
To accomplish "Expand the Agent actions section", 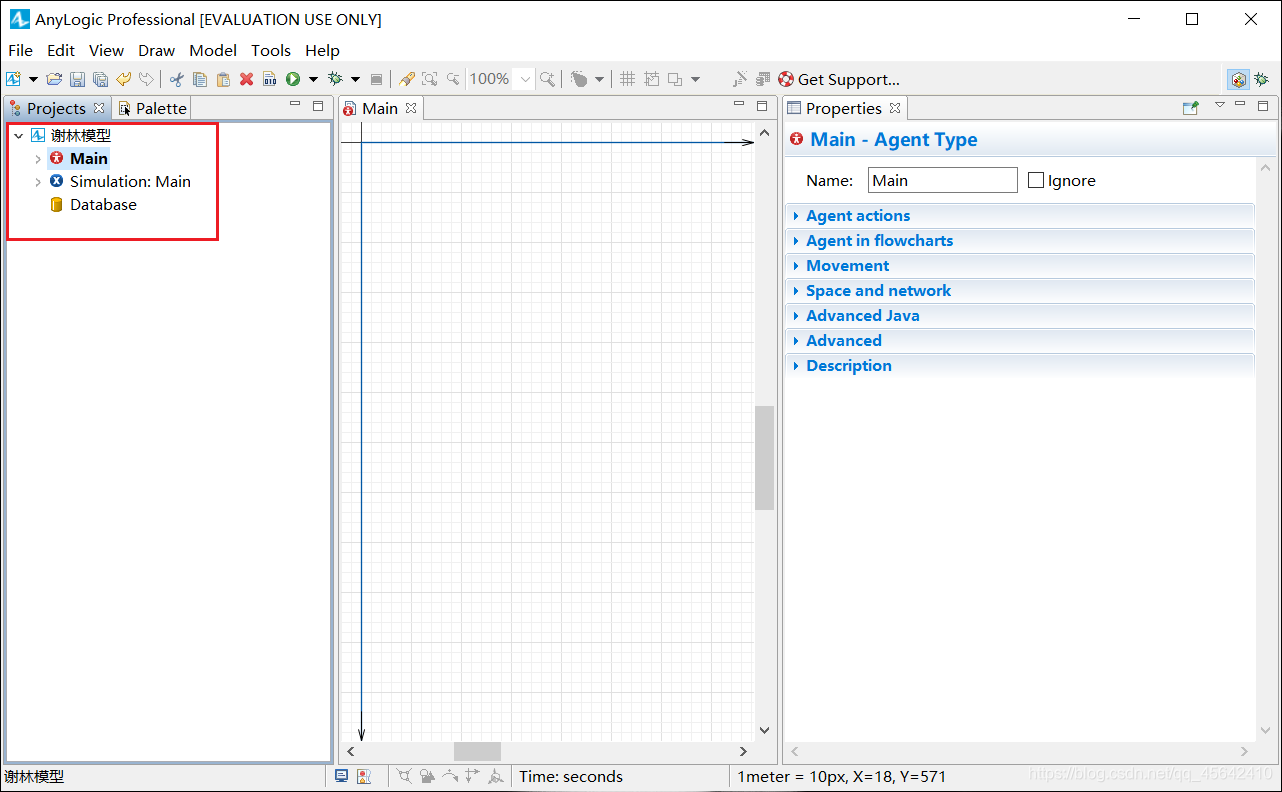I will [1020, 216].
